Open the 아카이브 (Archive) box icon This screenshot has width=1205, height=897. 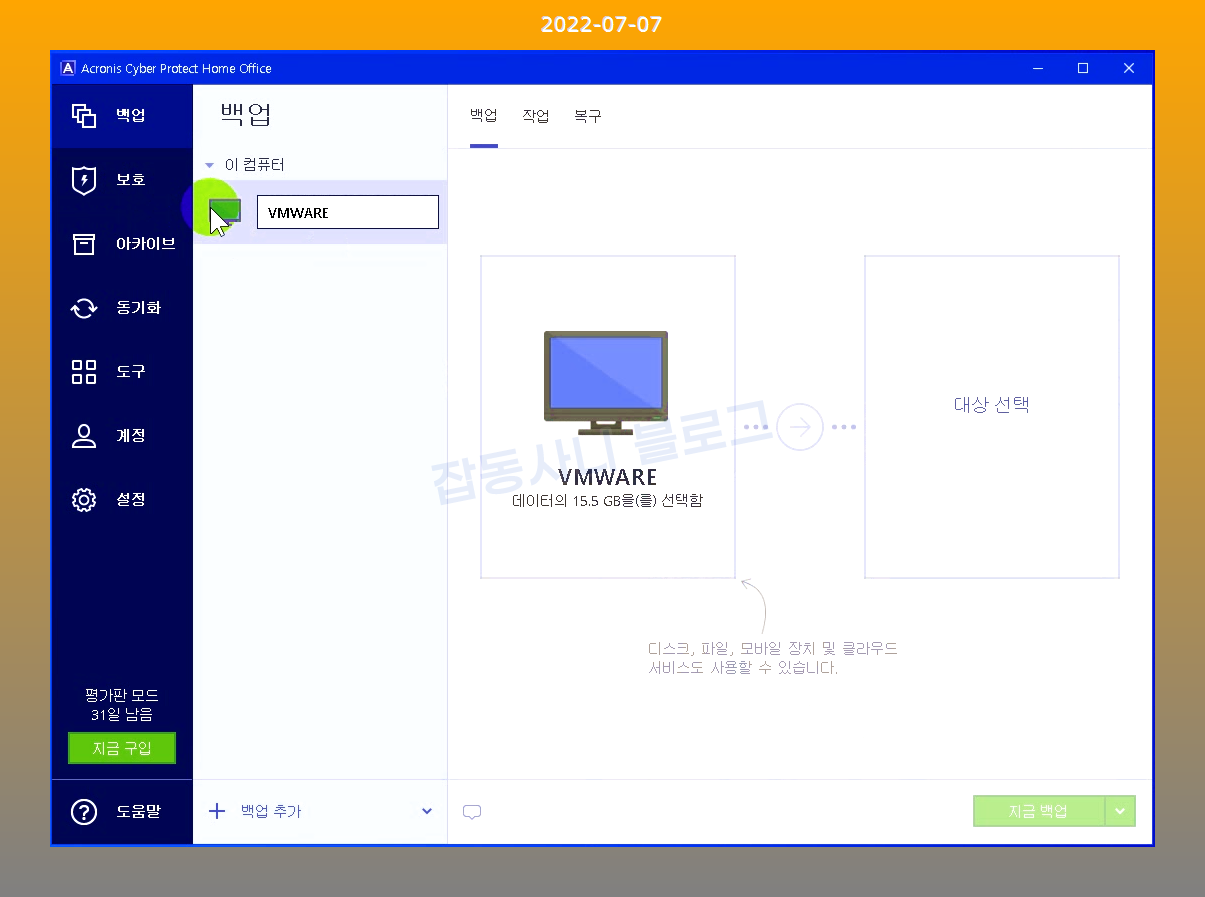point(84,244)
